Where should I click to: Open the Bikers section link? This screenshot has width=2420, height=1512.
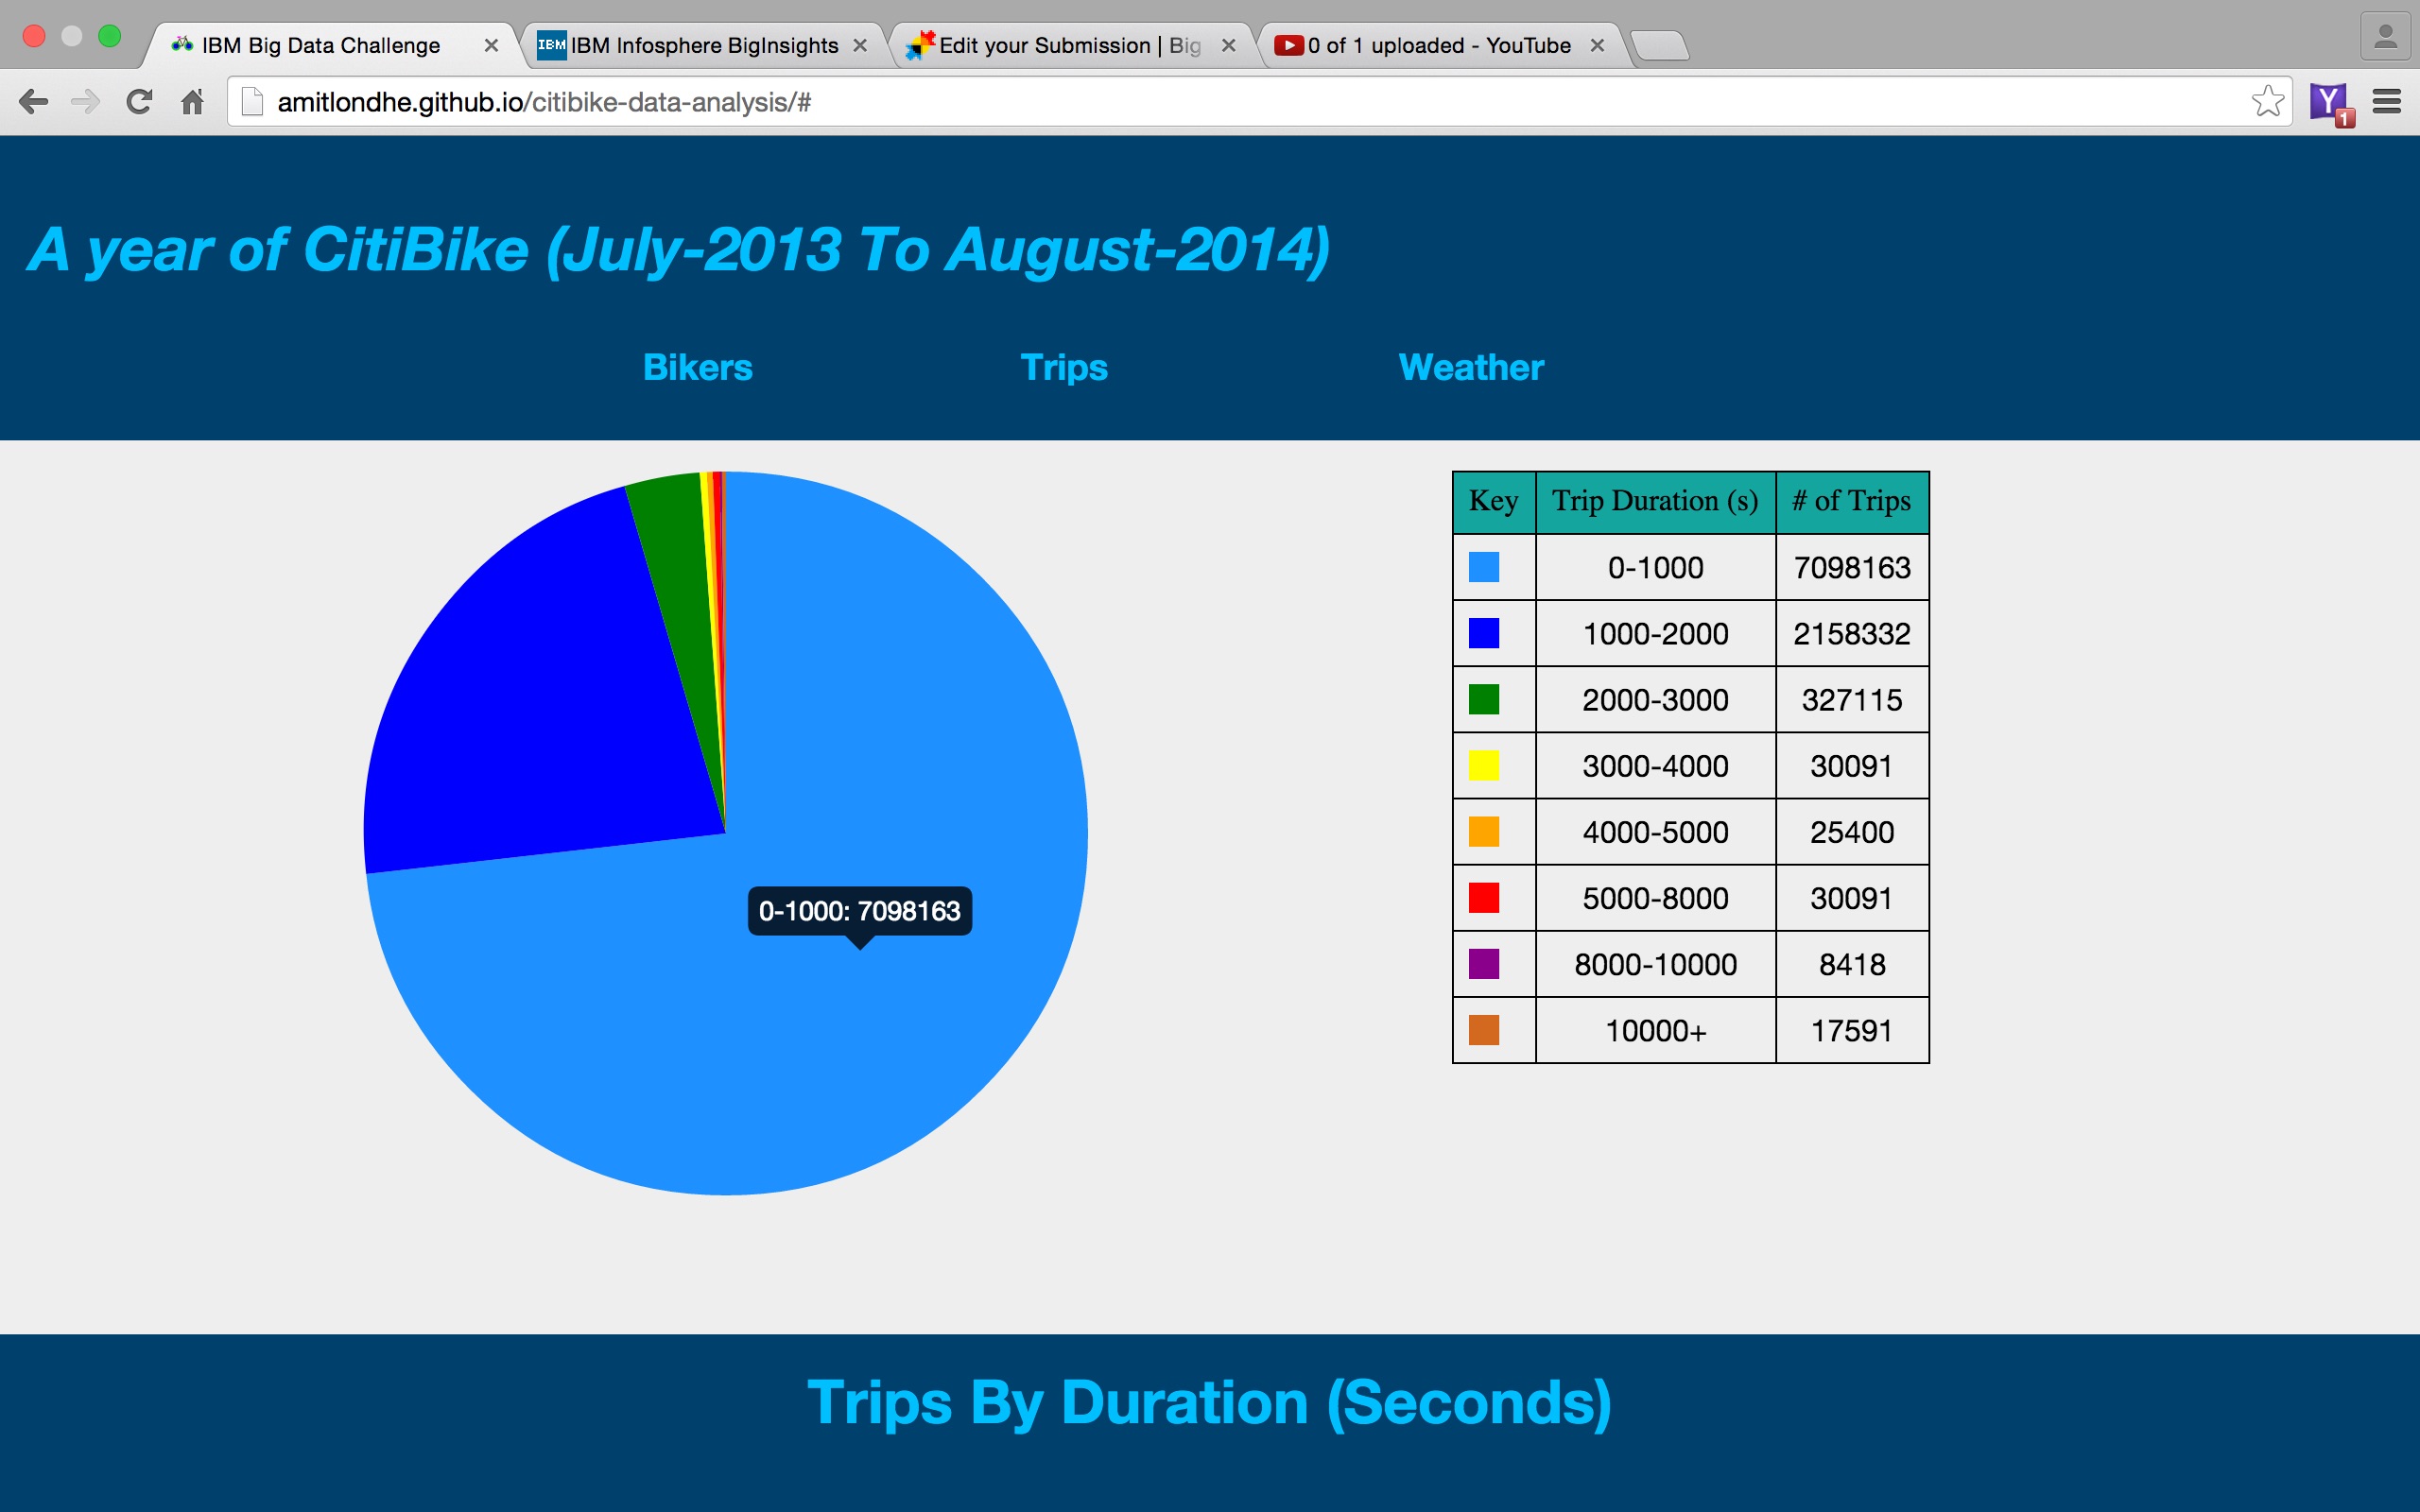click(x=697, y=368)
